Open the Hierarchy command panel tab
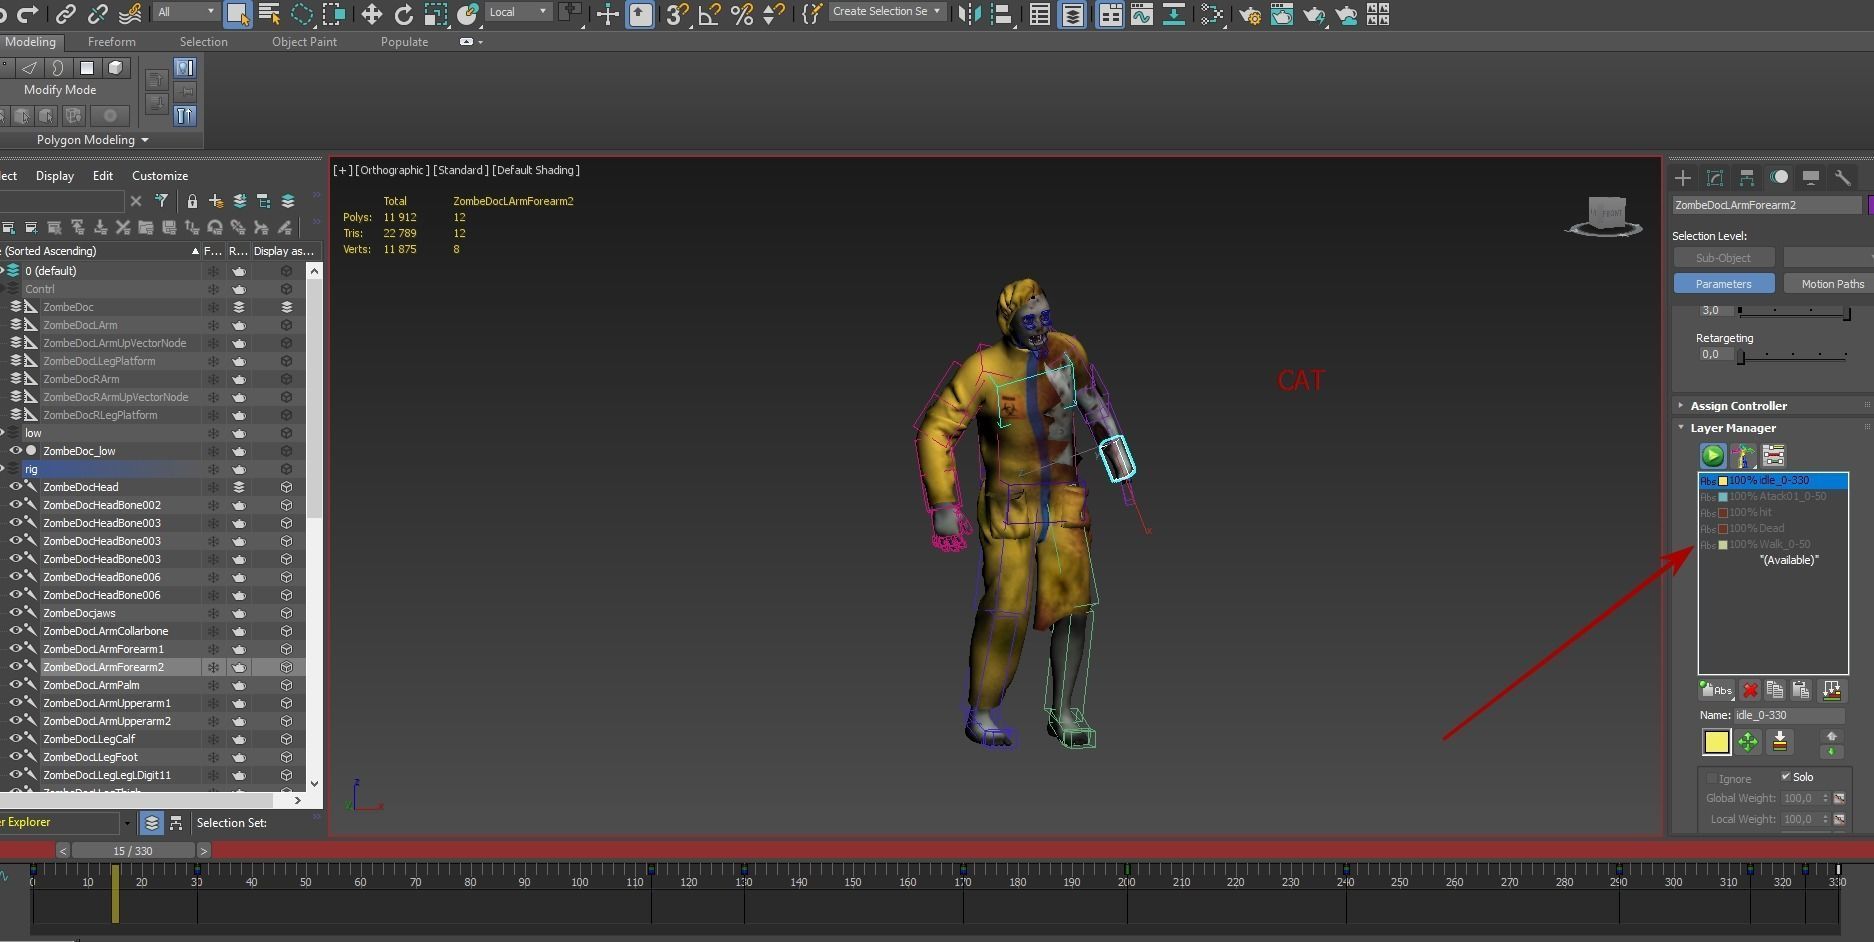This screenshot has width=1874, height=942. point(1747,177)
